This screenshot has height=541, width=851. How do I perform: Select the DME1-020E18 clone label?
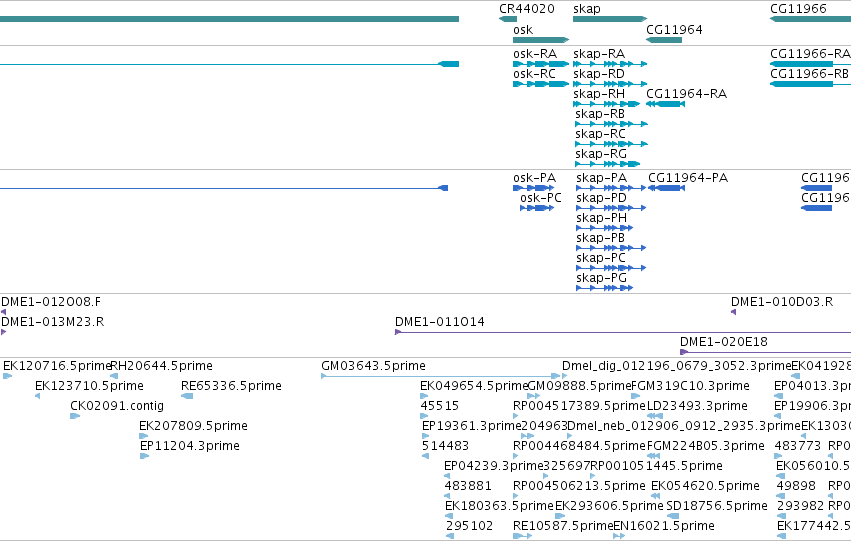tap(723, 342)
